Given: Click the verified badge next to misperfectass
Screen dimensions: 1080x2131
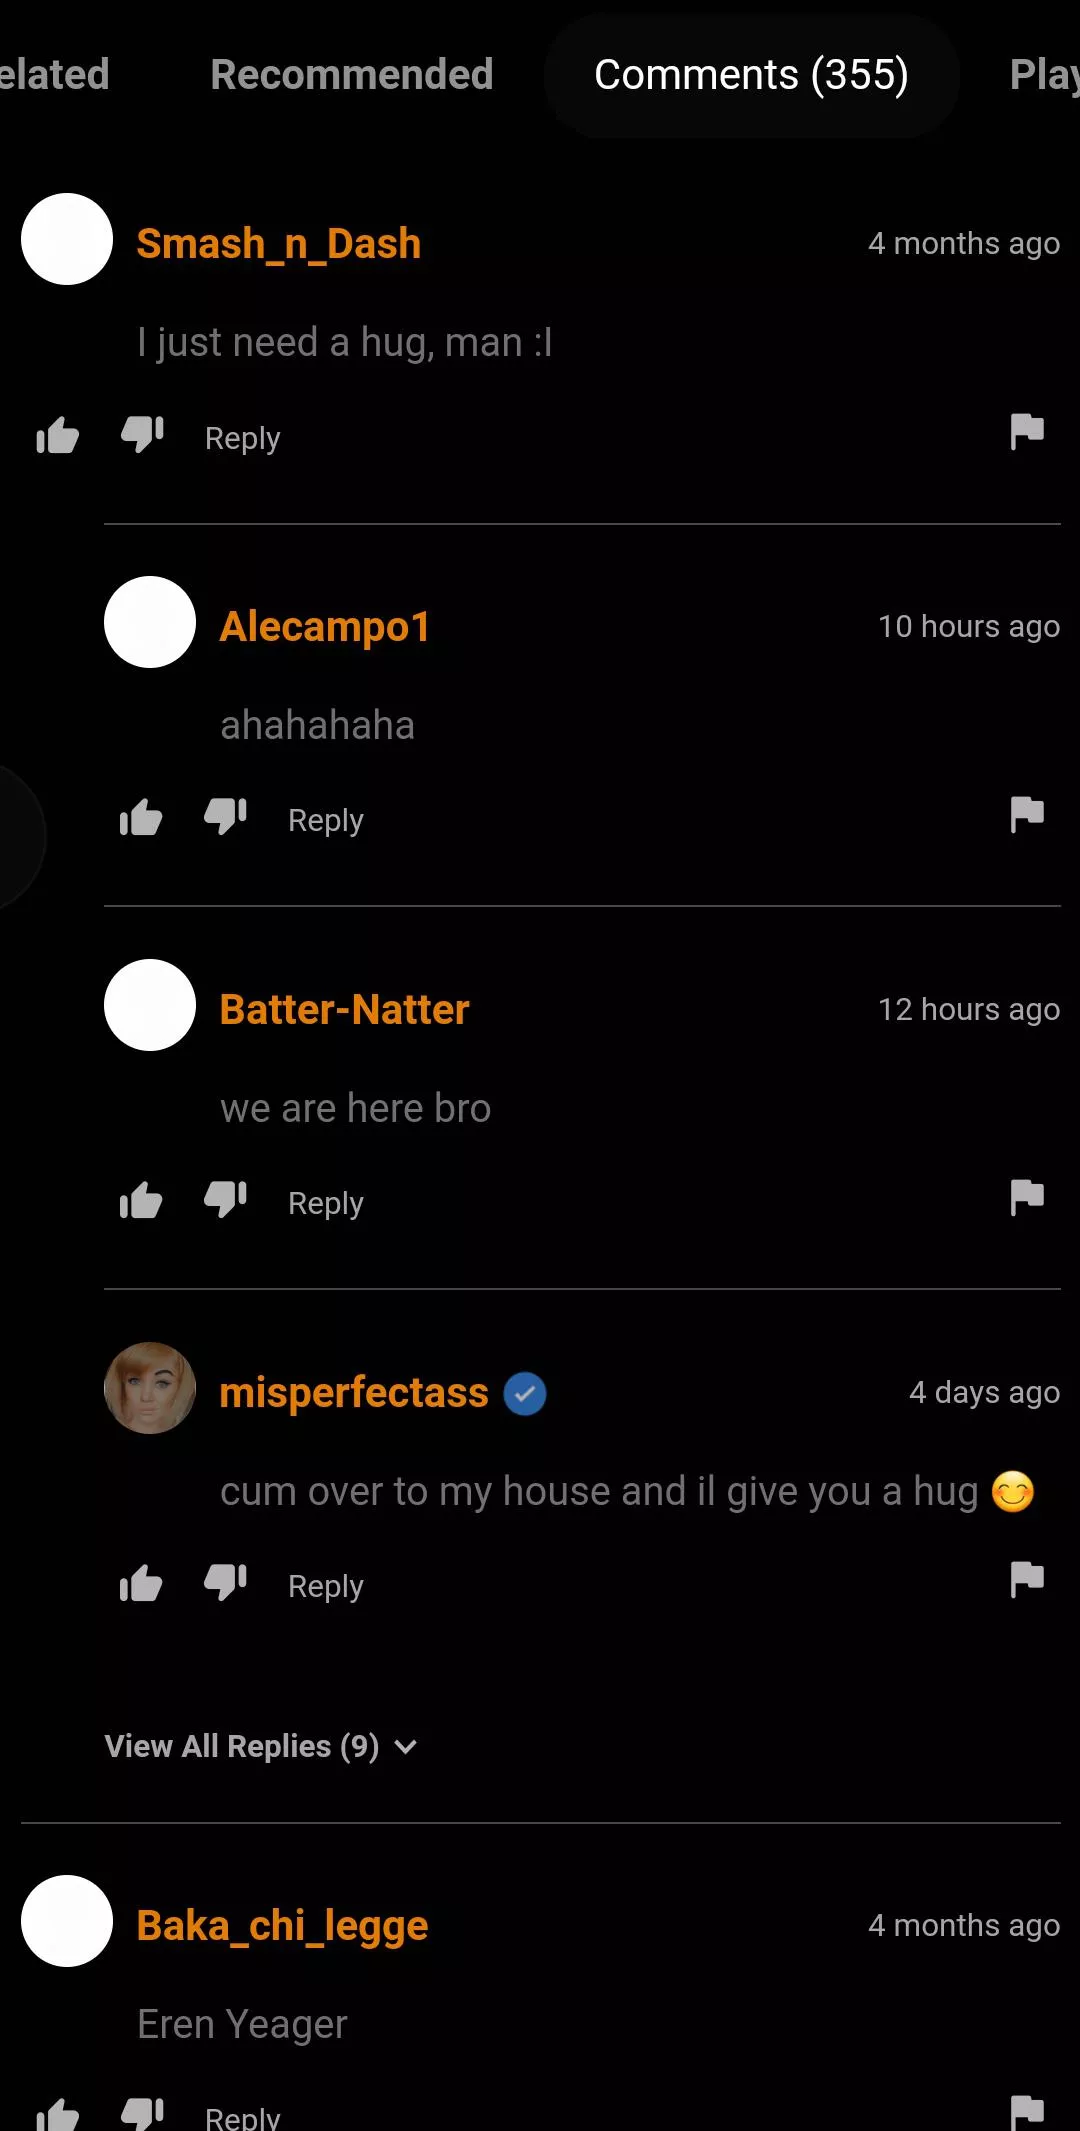Looking at the screenshot, I should click(x=523, y=1391).
